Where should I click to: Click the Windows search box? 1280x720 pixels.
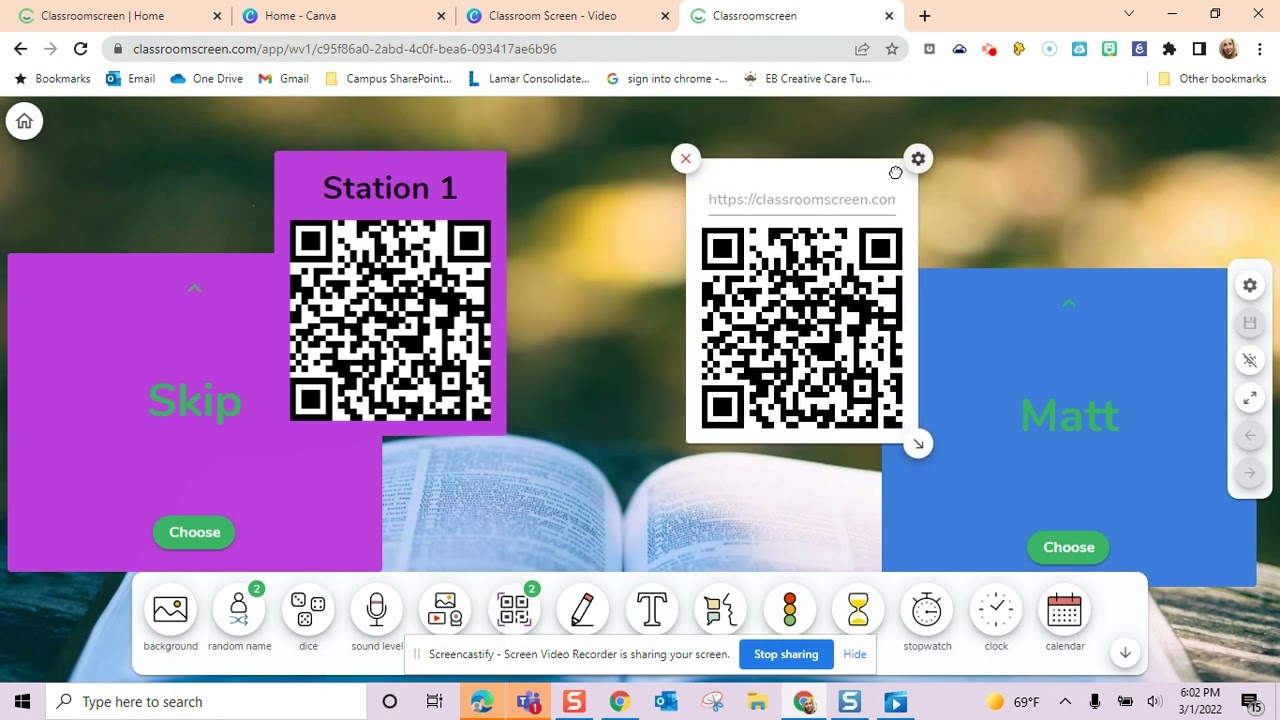pos(206,702)
